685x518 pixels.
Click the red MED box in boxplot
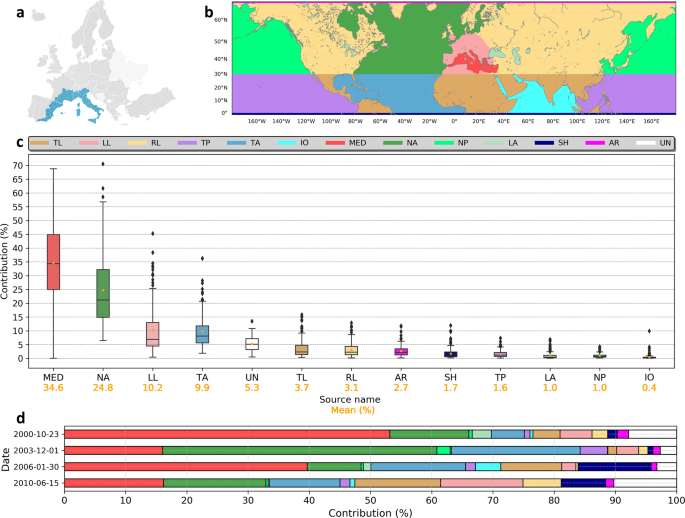54,262
